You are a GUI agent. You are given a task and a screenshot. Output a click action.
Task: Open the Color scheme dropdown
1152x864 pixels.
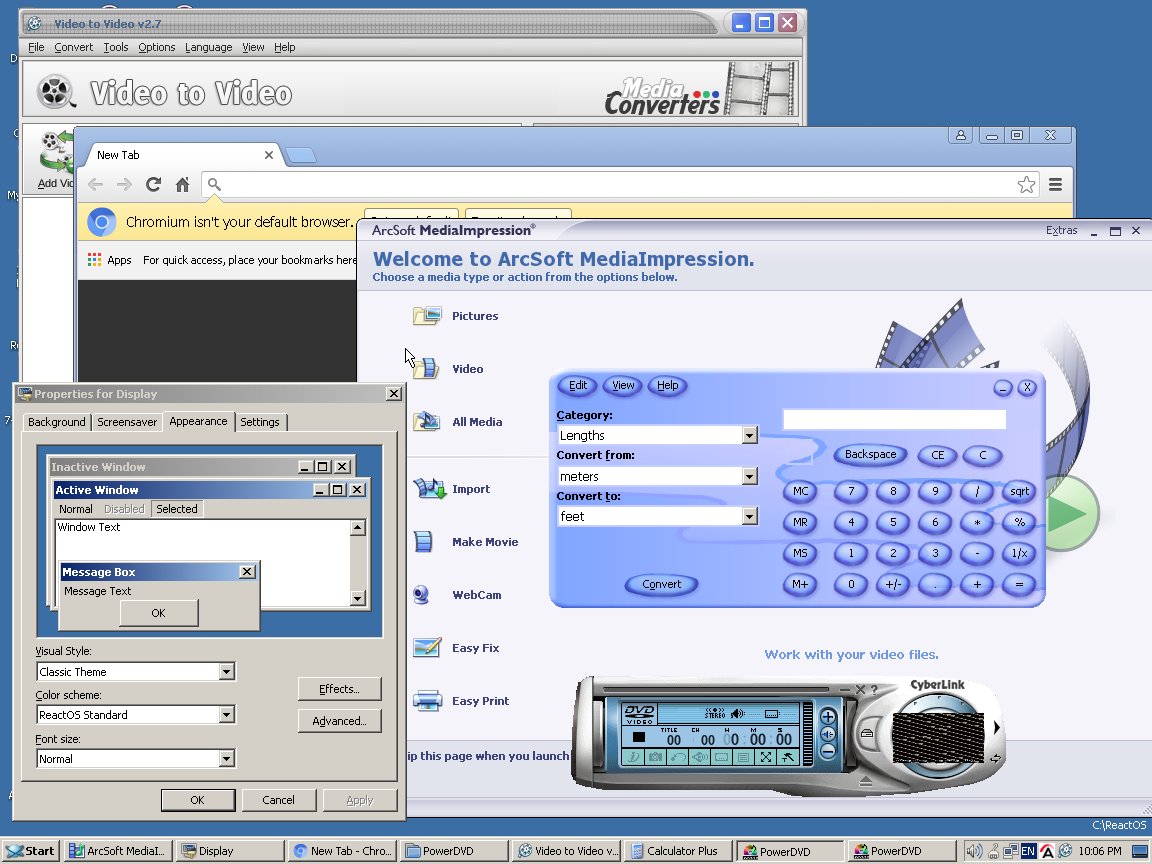click(226, 714)
